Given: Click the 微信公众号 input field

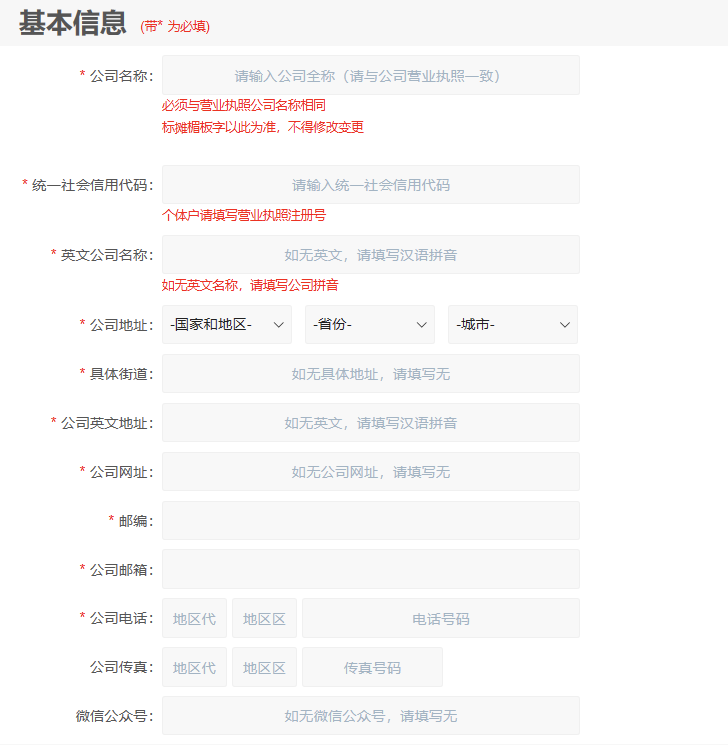Looking at the screenshot, I should coord(371,716).
